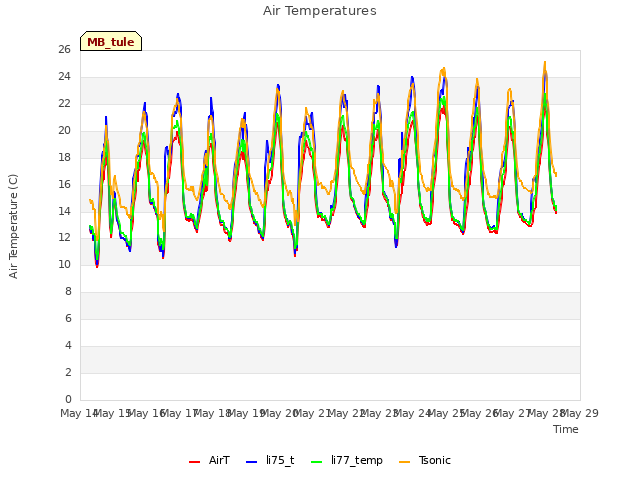Click the y-axis value 22
This screenshot has width=640, height=480.
click(64, 103)
